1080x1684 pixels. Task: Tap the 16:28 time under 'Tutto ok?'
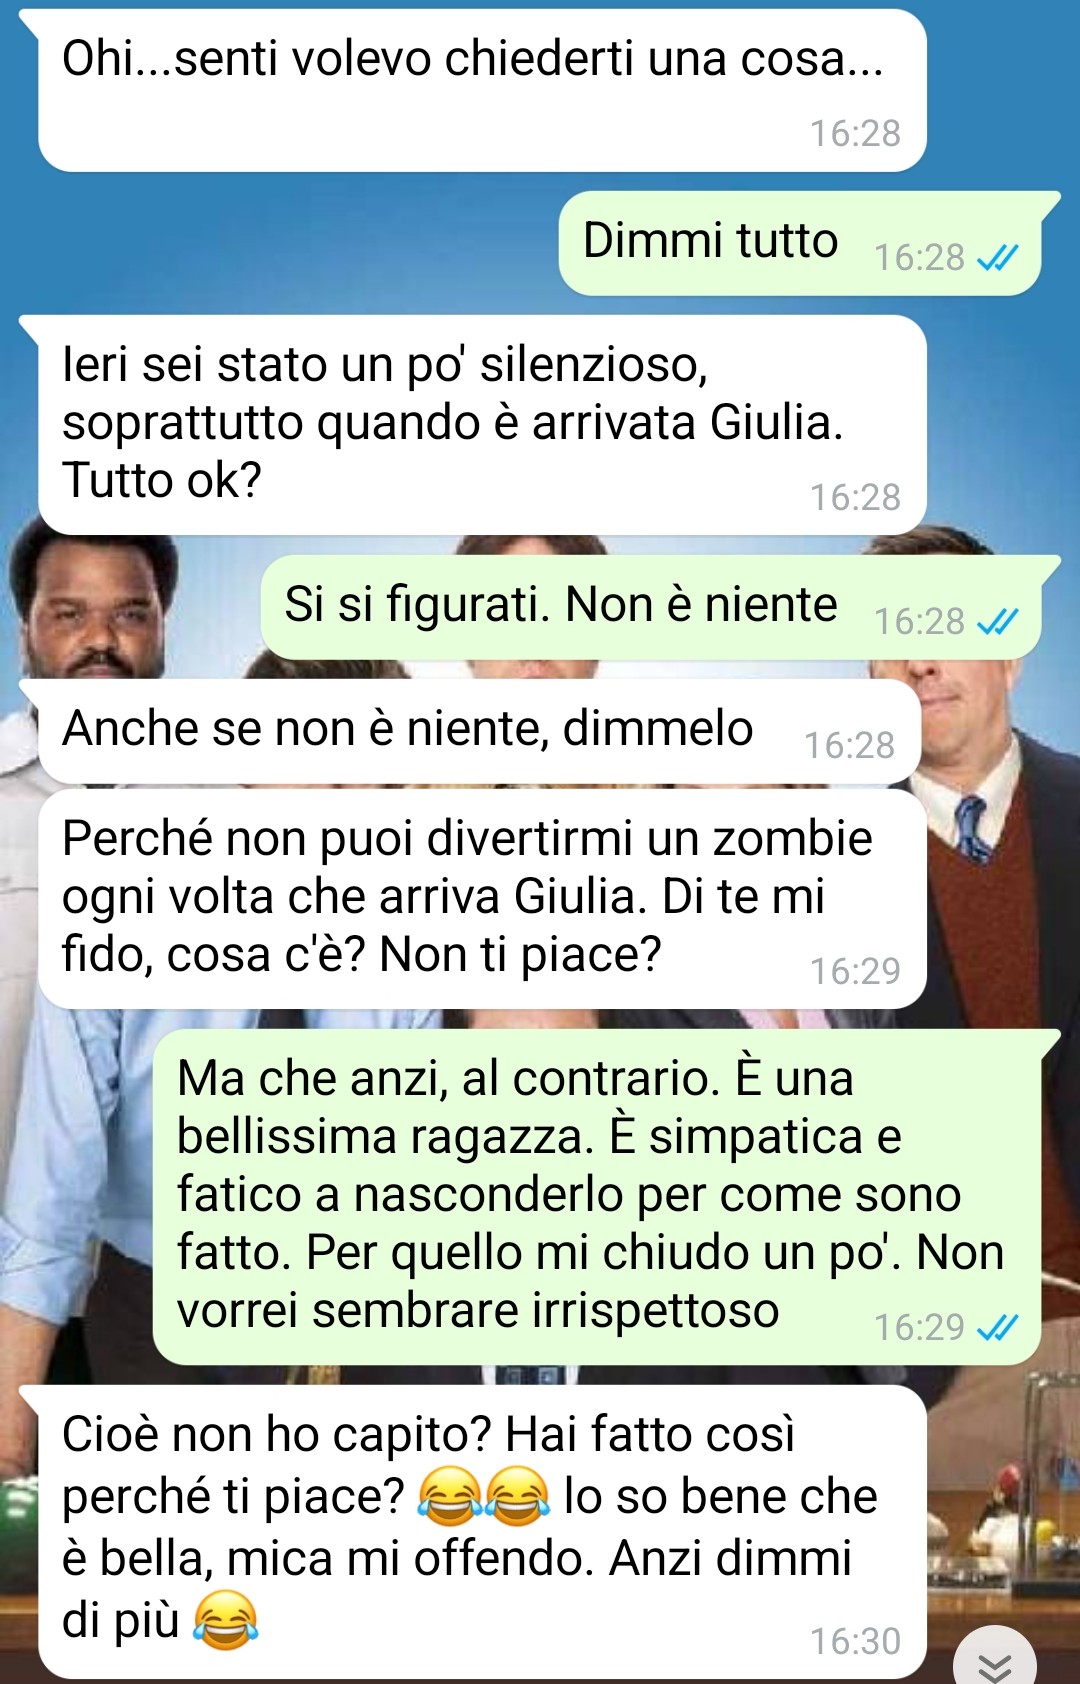pos(855,497)
